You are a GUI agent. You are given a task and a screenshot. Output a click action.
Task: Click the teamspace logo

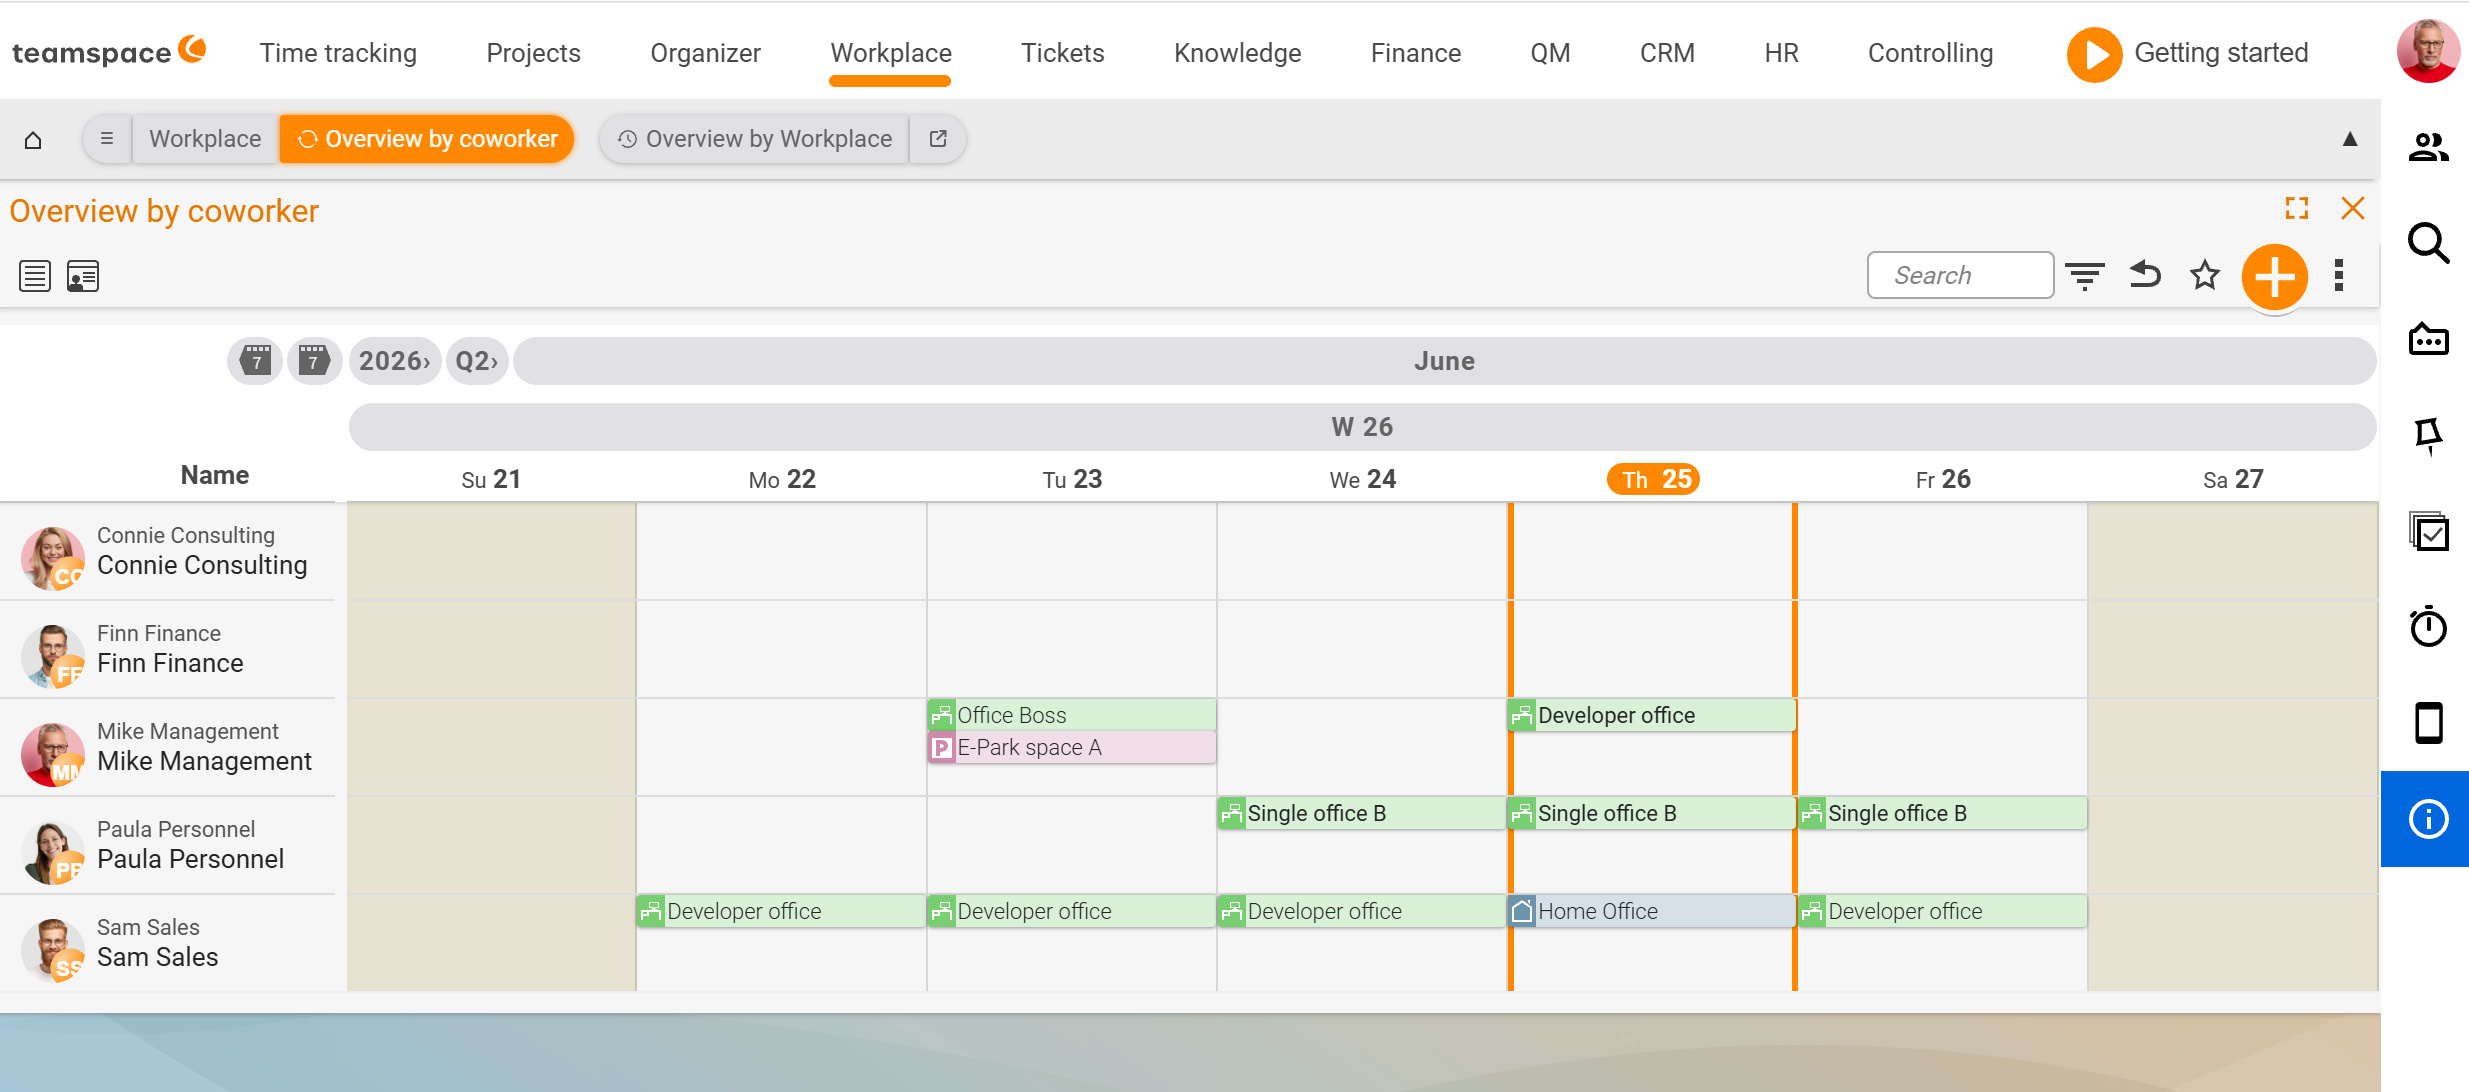[x=108, y=52]
